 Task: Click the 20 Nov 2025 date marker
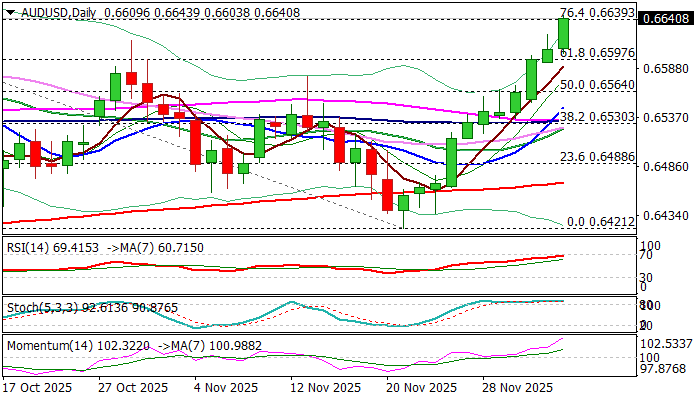coord(421,388)
